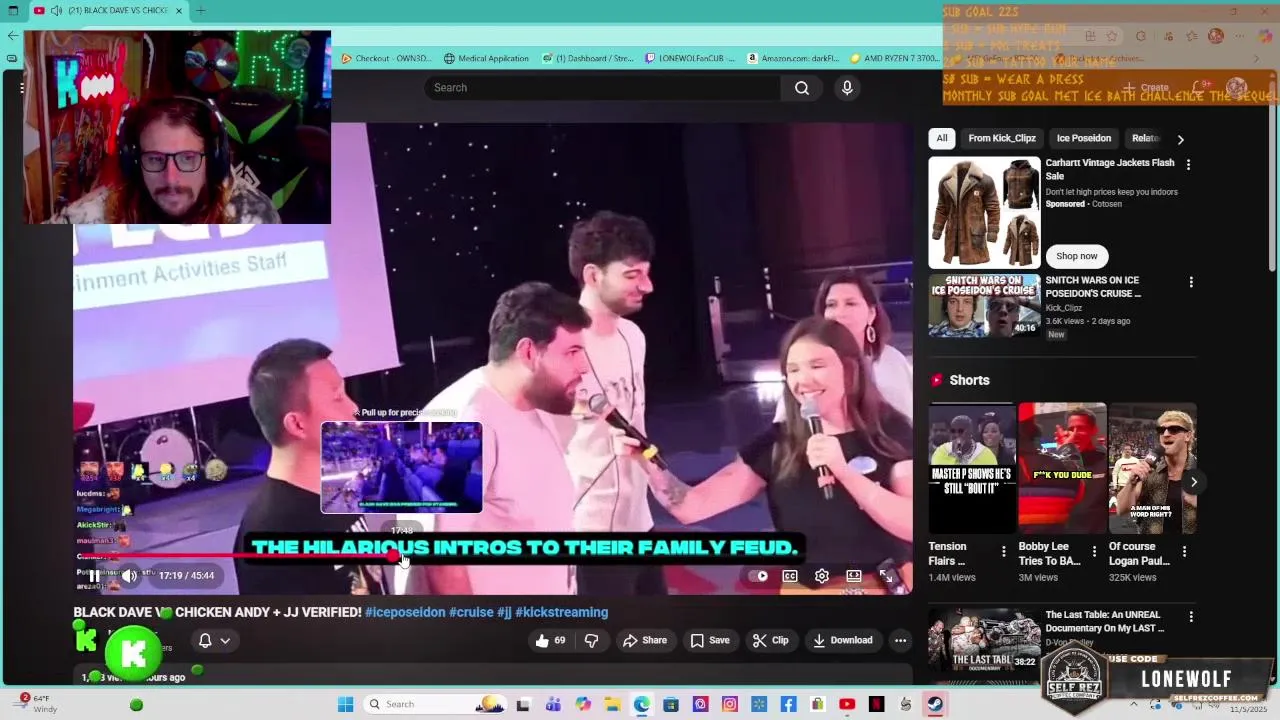This screenshot has height=720, width=1280.
Task: Open more actions three-dot menu below video
Action: pos(900,640)
